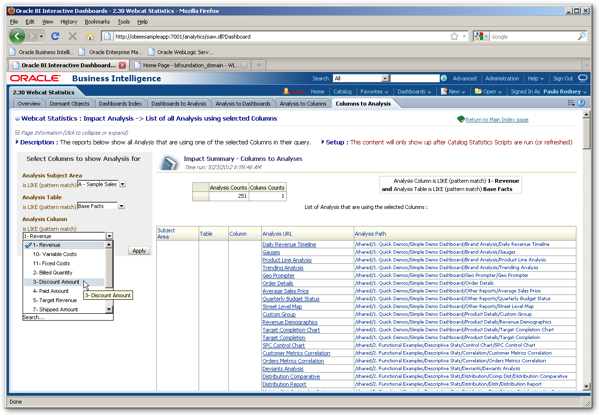Open the Geo Prompter analysis link
The height and width of the screenshot is (416, 600).
tap(278, 276)
